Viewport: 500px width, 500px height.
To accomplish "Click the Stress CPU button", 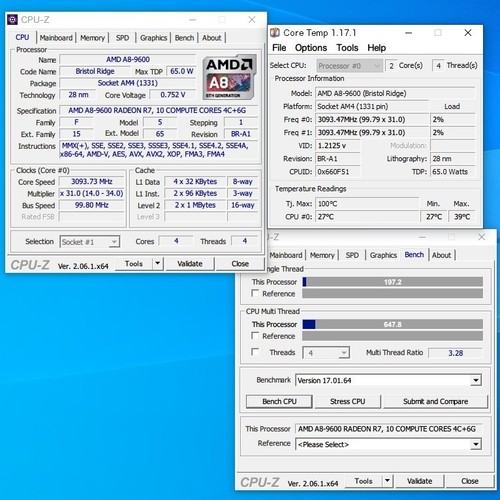I will coord(347,401).
